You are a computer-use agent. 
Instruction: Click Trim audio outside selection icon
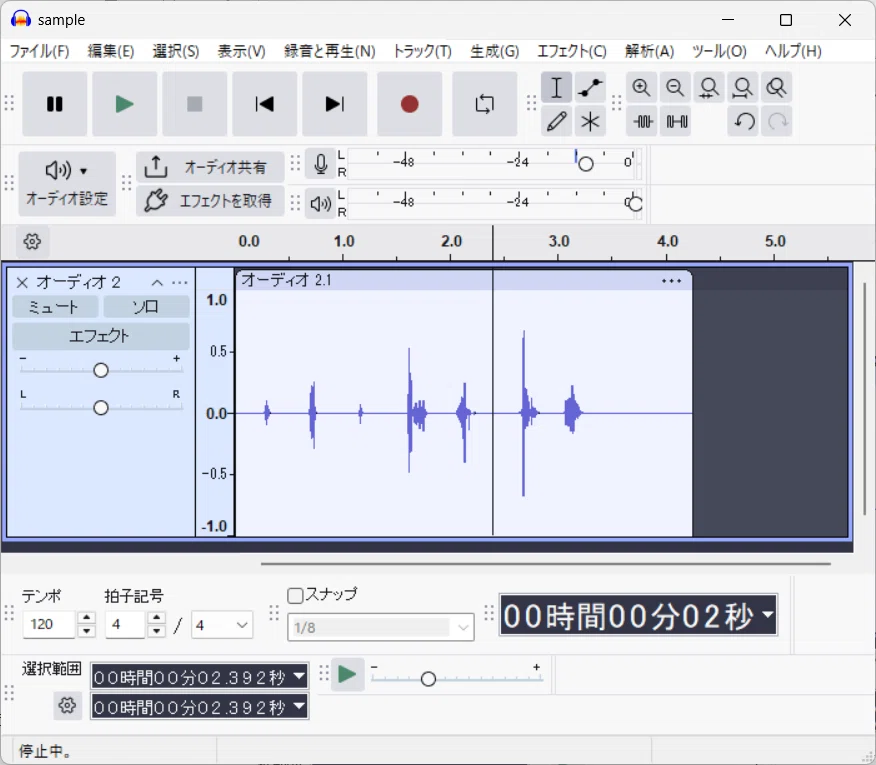(x=641, y=121)
